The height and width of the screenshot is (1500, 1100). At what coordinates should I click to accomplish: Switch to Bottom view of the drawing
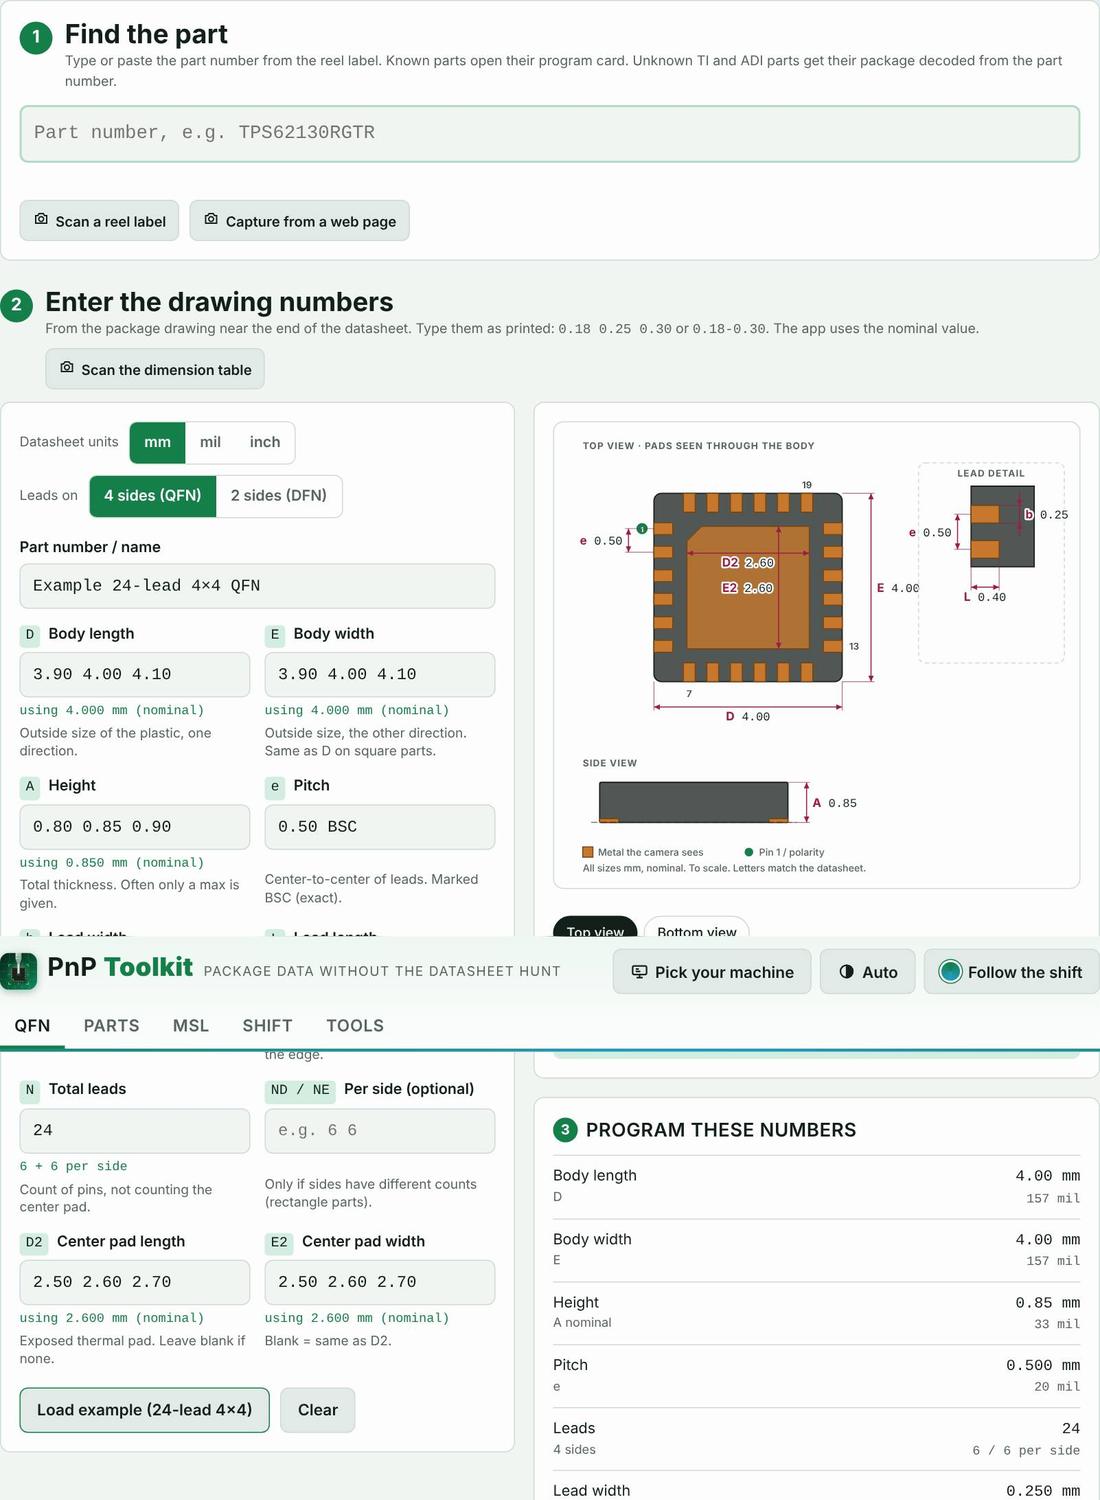[697, 928]
